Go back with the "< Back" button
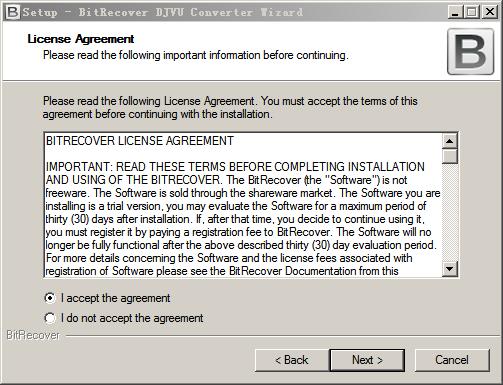 292,360
